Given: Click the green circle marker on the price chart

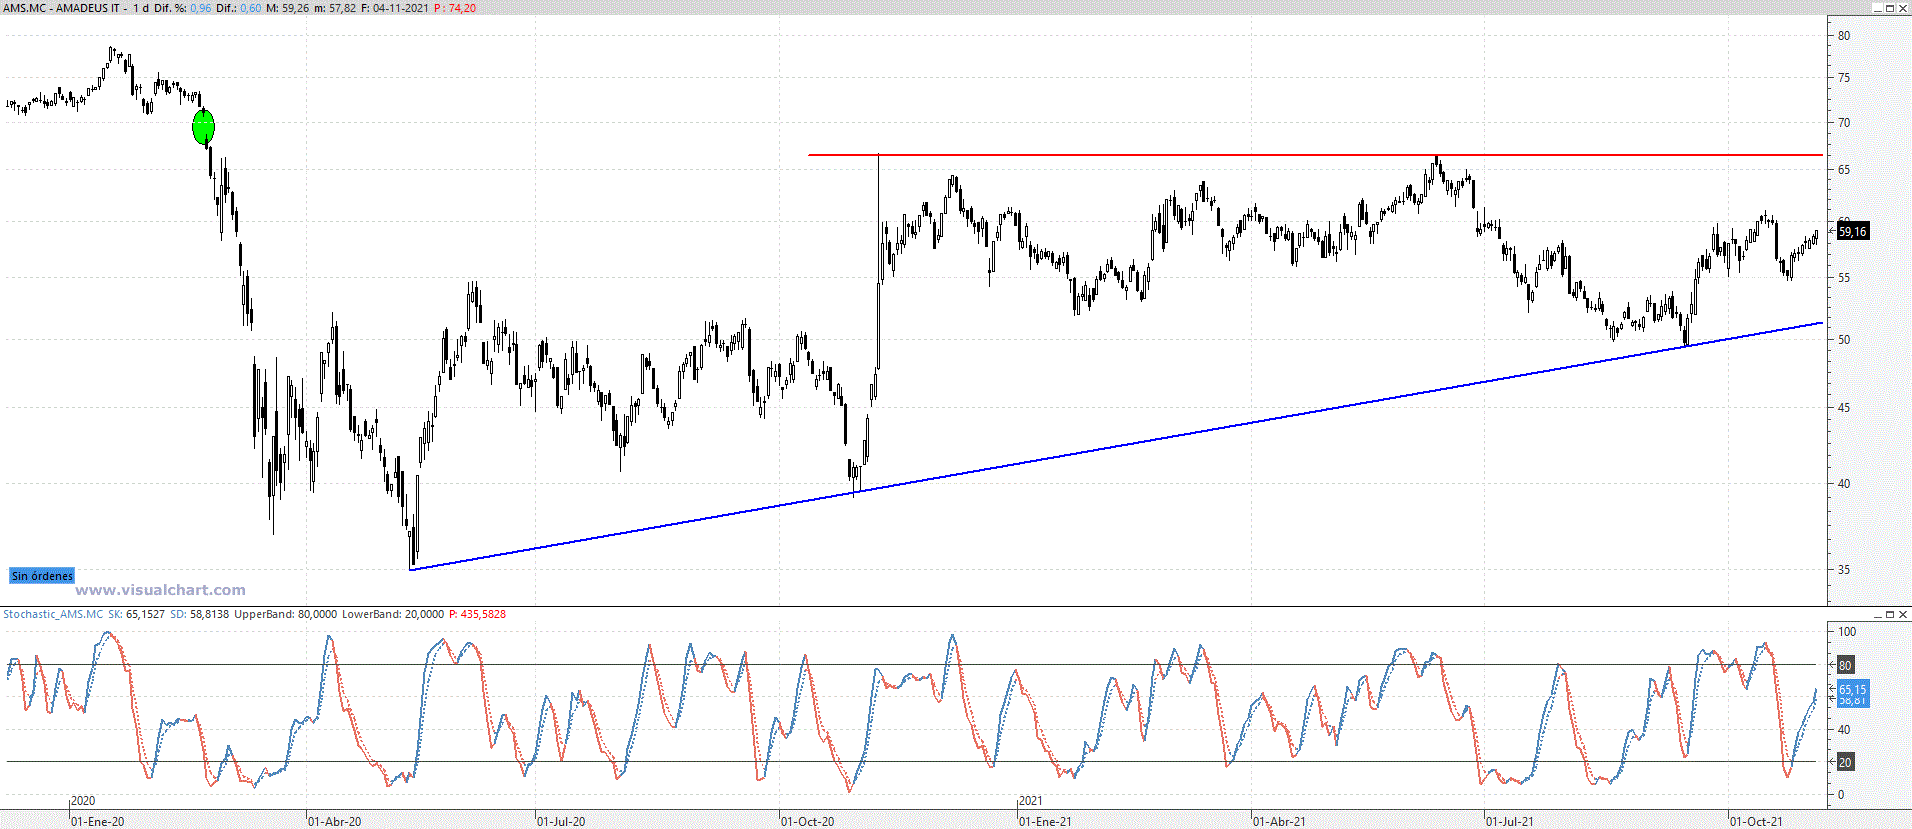Looking at the screenshot, I should pos(203,127).
